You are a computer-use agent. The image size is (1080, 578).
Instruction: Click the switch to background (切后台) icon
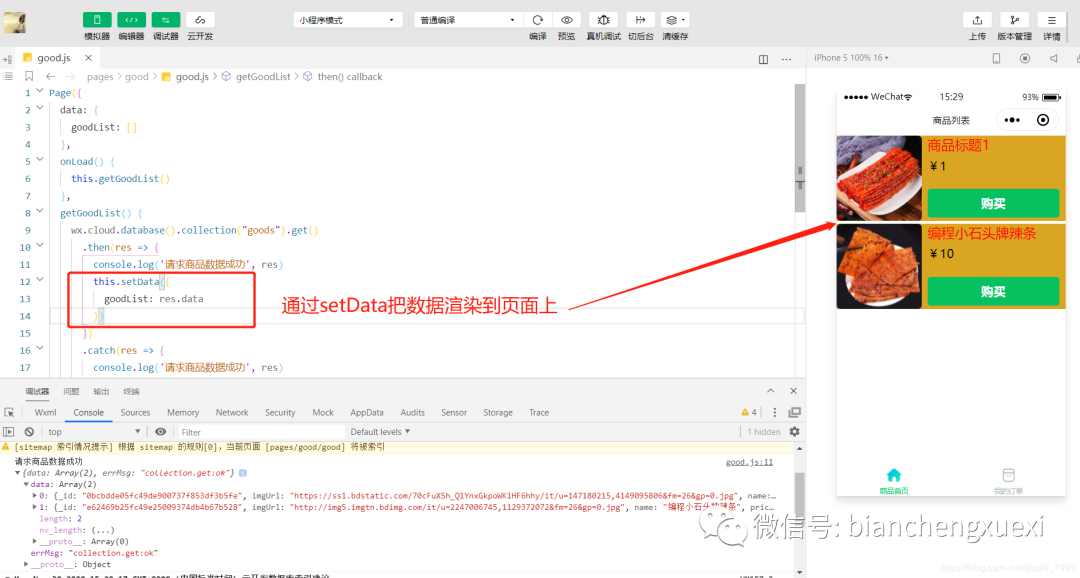pyautogui.click(x=641, y=20)
